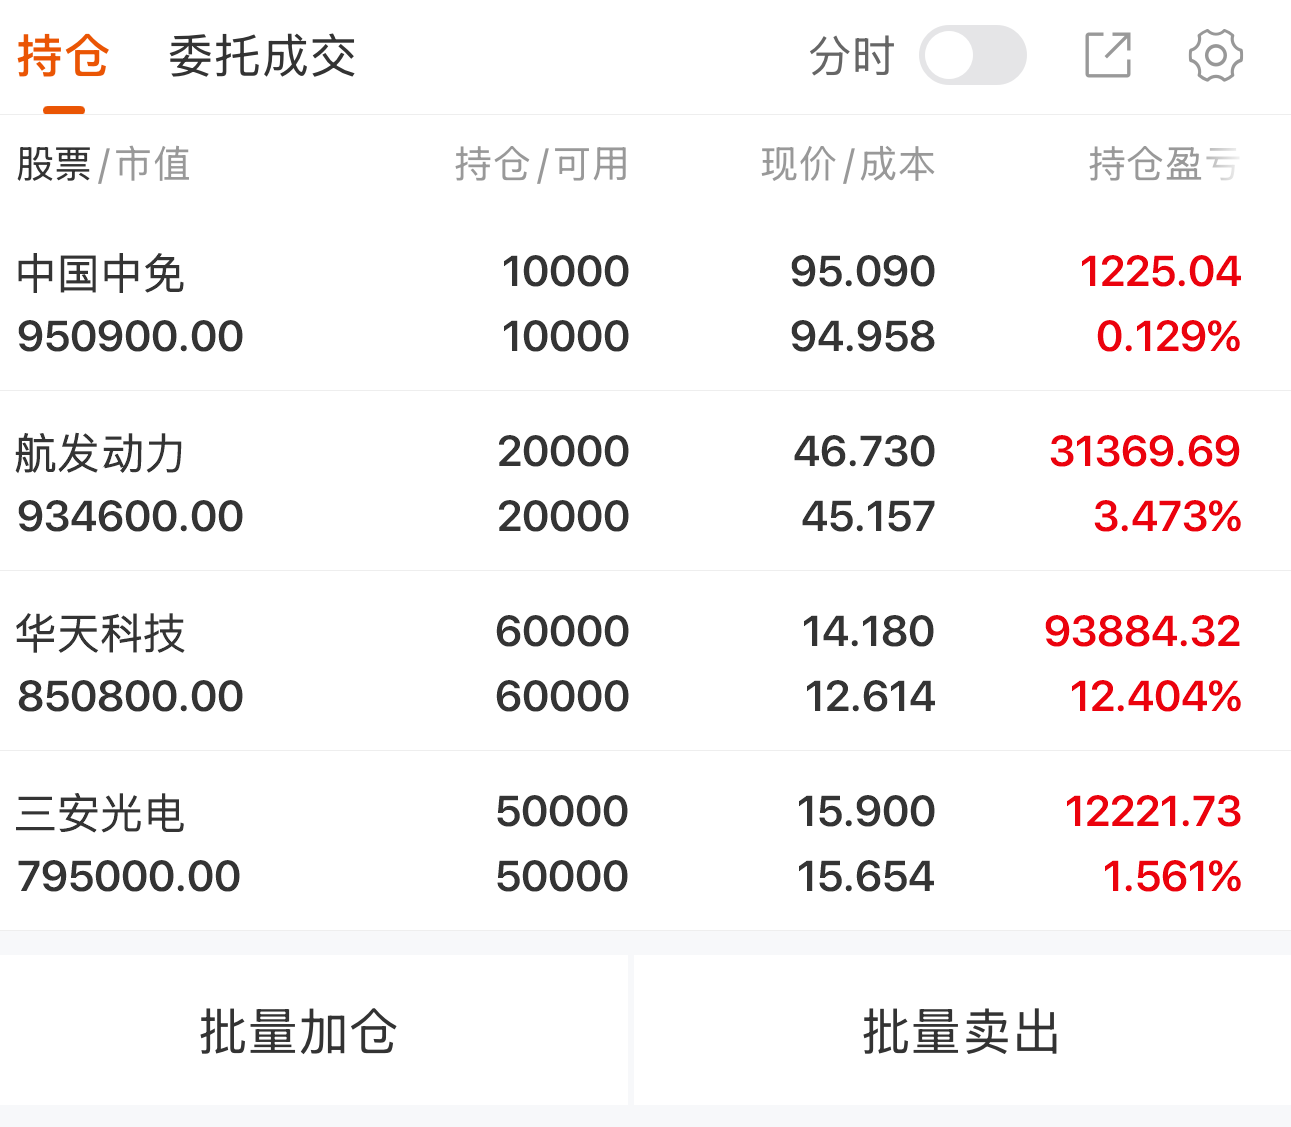Click 三安光电 available quantity 50000

point(562,876)
